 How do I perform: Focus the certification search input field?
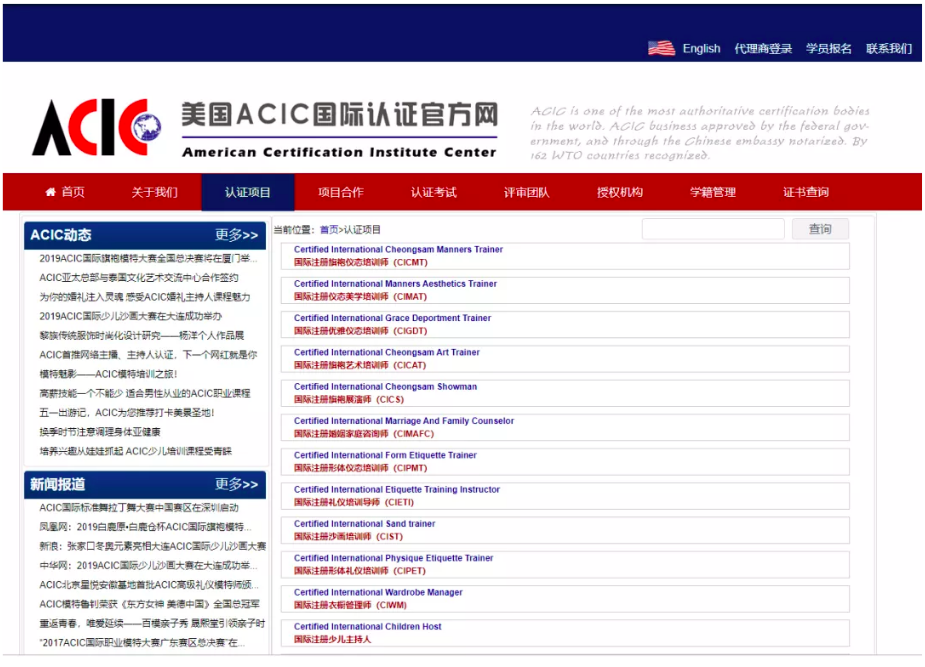pyautogui.click(x=713, y=229)
